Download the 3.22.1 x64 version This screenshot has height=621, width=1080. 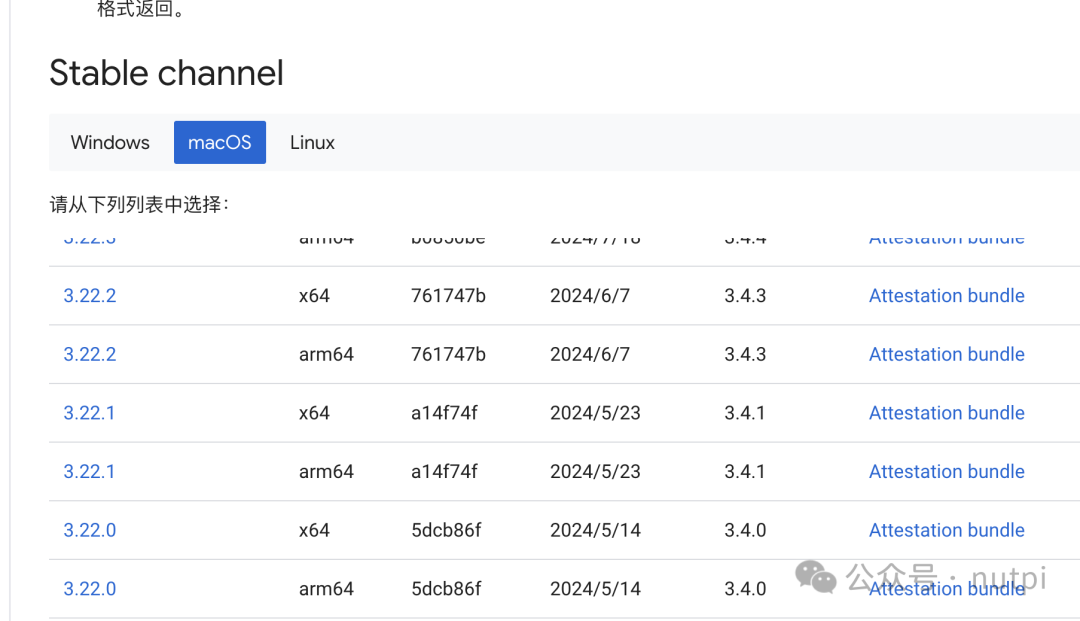(90, 413)
